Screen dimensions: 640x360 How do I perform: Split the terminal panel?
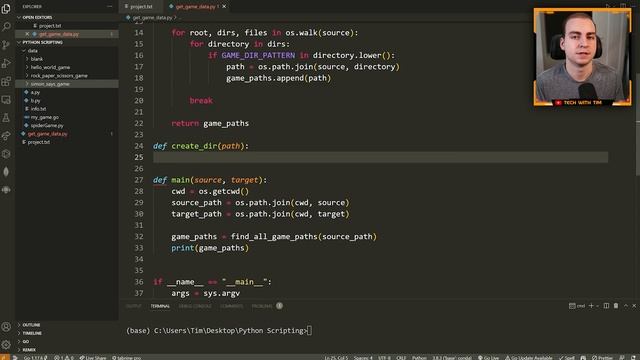click(606, 306)
